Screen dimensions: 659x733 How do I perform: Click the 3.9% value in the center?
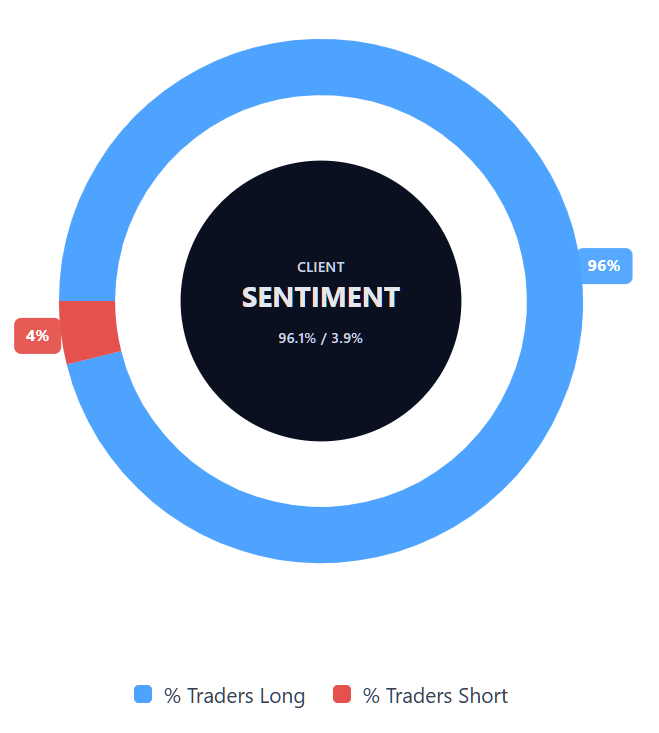[x=346, y=338]
